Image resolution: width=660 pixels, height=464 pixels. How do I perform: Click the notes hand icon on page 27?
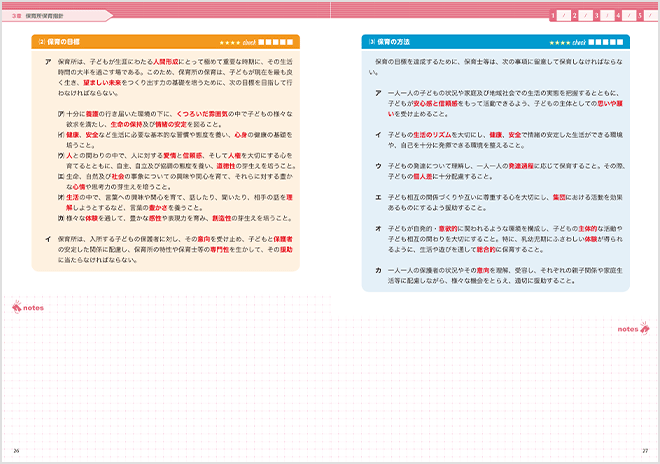pyautogui.click(x=644, y=328)
